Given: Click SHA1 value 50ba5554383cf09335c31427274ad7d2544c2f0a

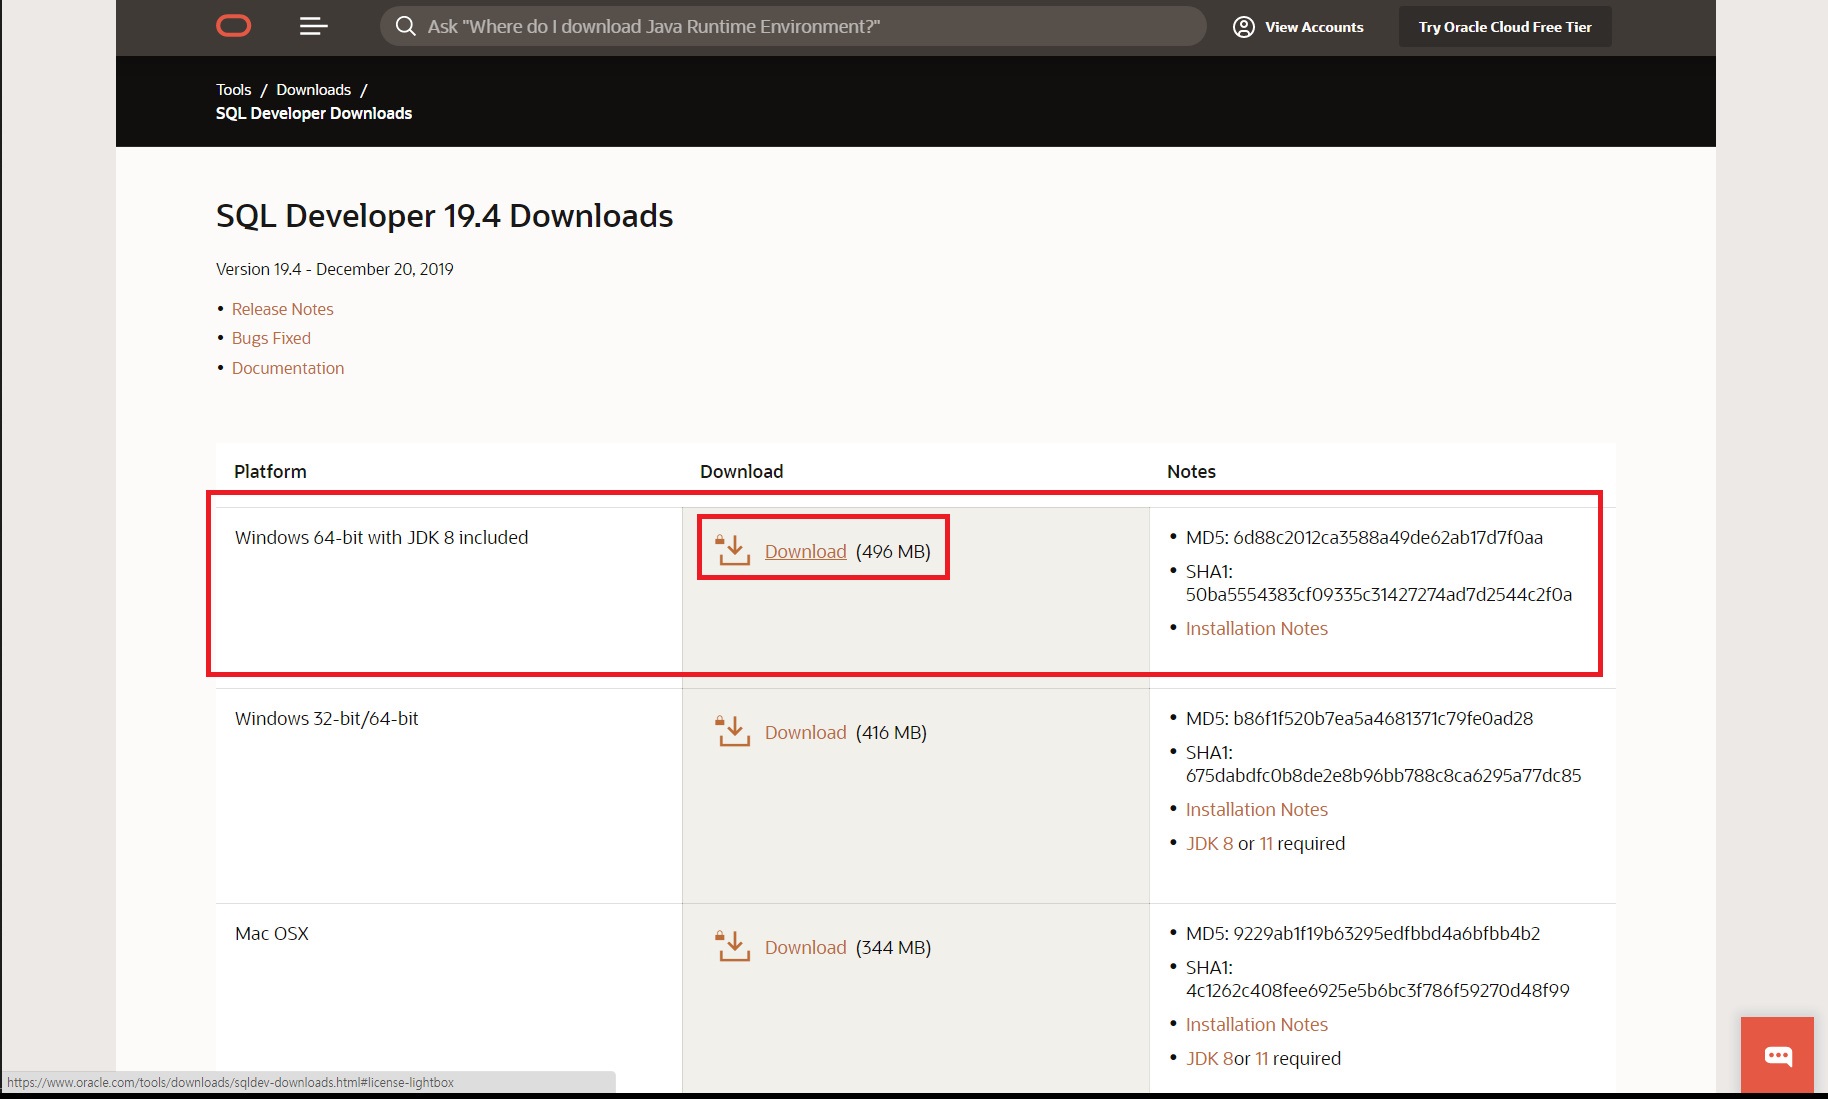Looking at the screenshot, I should pyautogui.click(x=1379, y=594).
